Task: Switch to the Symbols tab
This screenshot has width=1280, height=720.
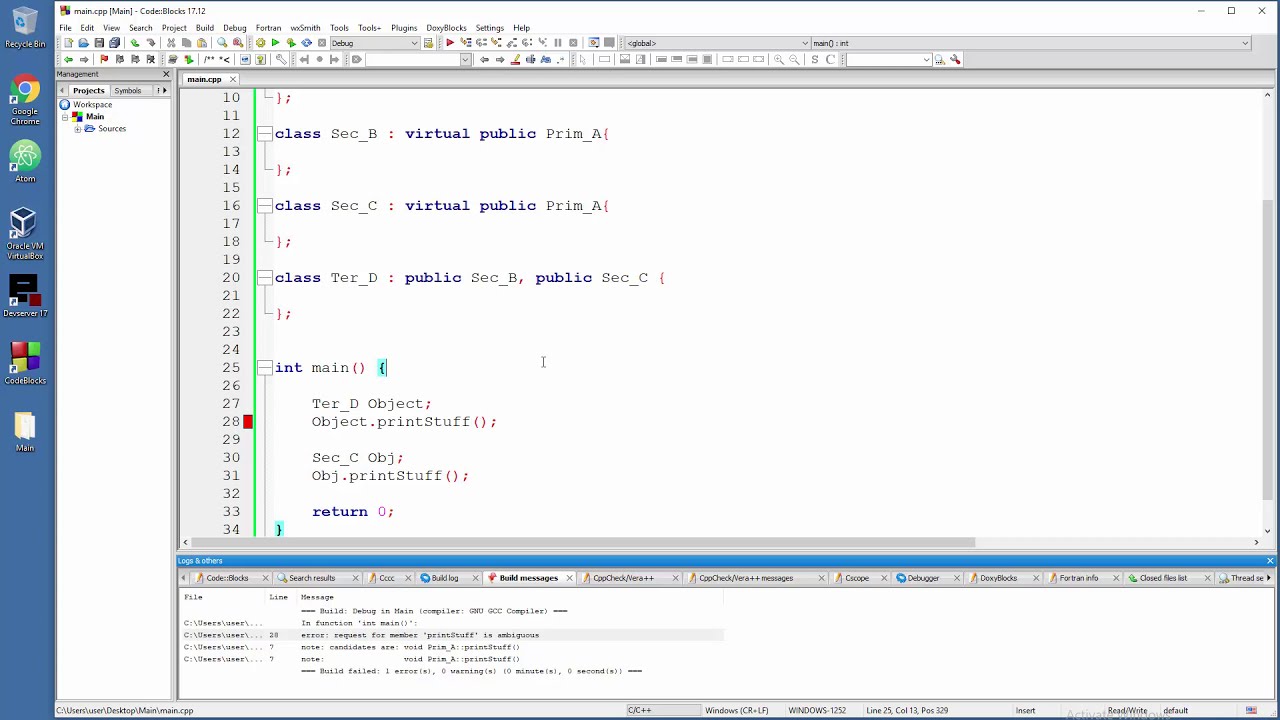Action: pos(128,90)
